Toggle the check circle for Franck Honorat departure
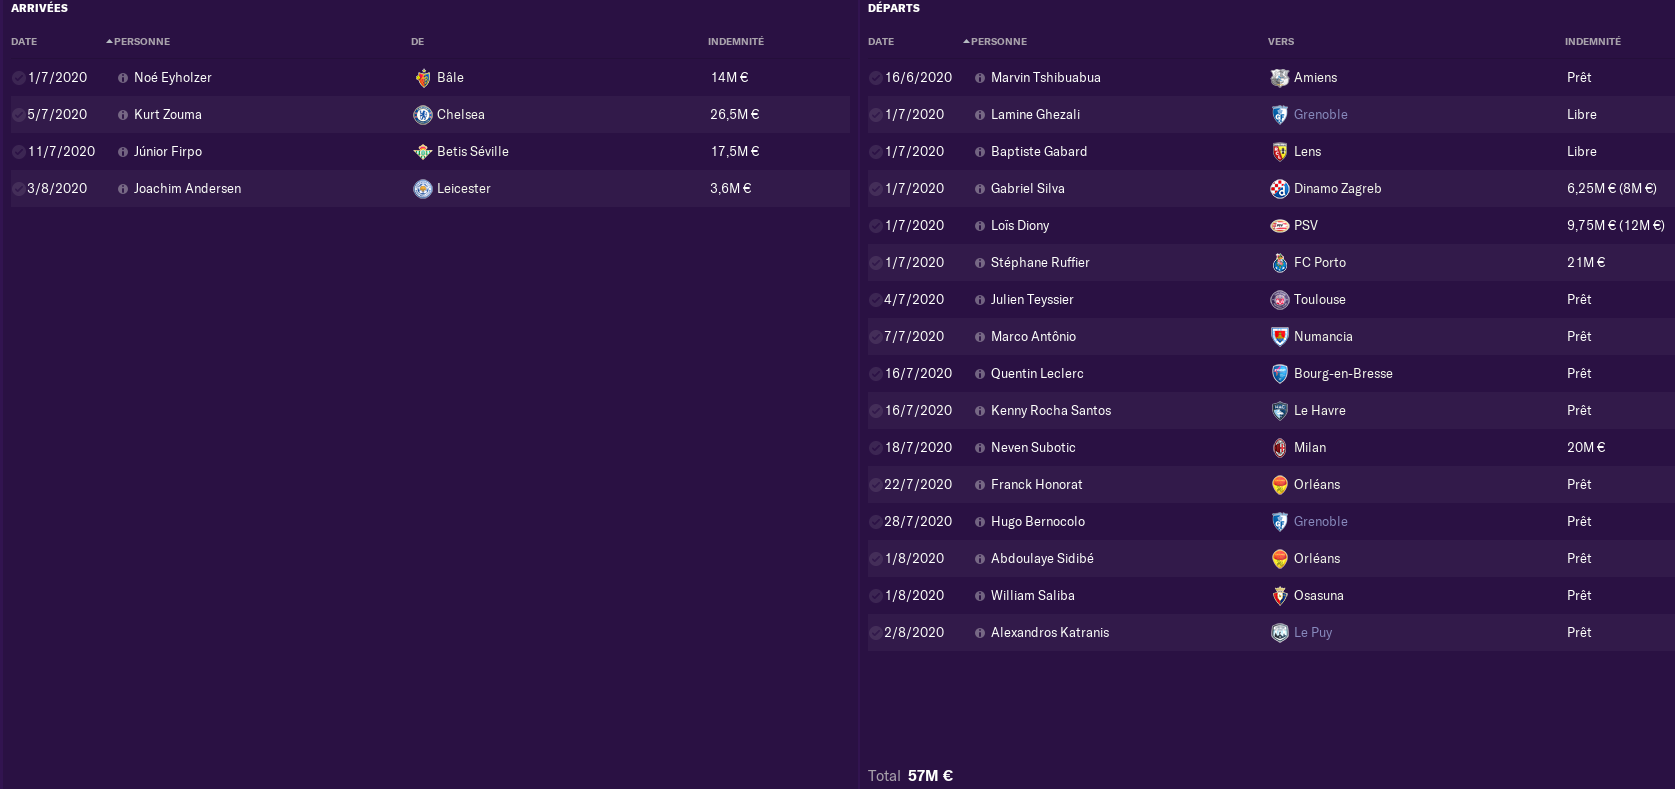1675x789 pixels. pyautogui.click(x=876, y=485)
